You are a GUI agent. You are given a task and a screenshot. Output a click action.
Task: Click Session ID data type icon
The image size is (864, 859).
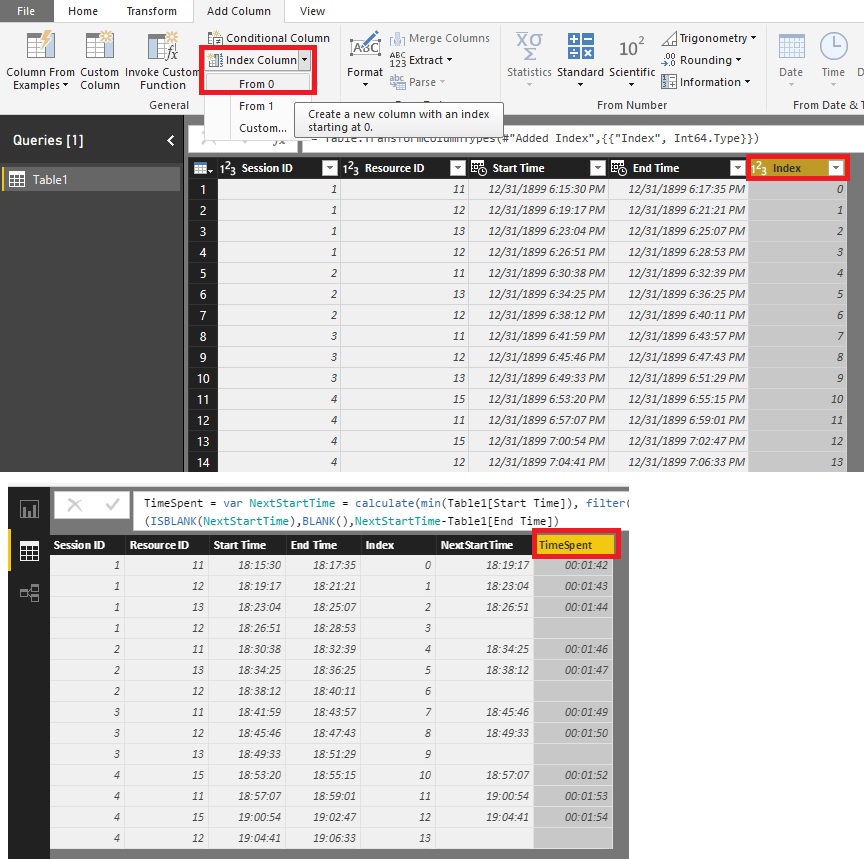[x=228, y=169]
